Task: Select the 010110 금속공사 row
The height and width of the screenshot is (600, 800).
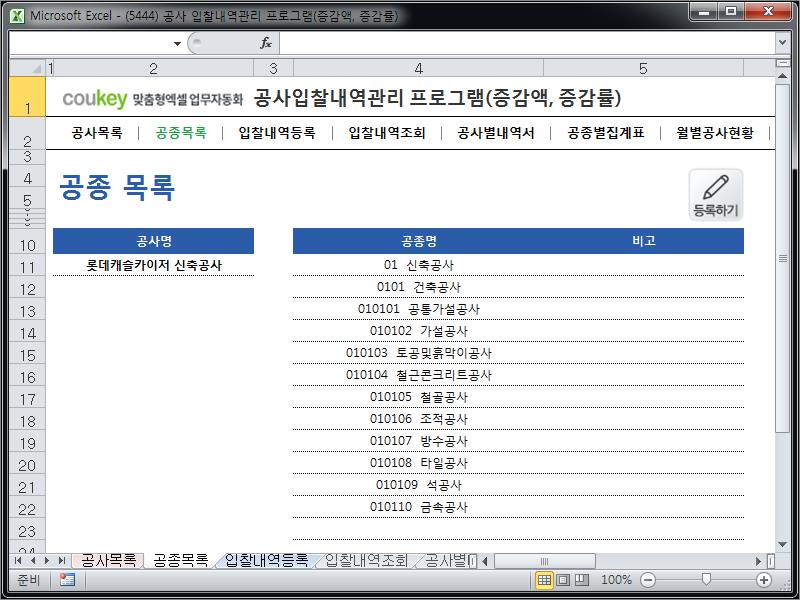Action: (x=518, y=507)
